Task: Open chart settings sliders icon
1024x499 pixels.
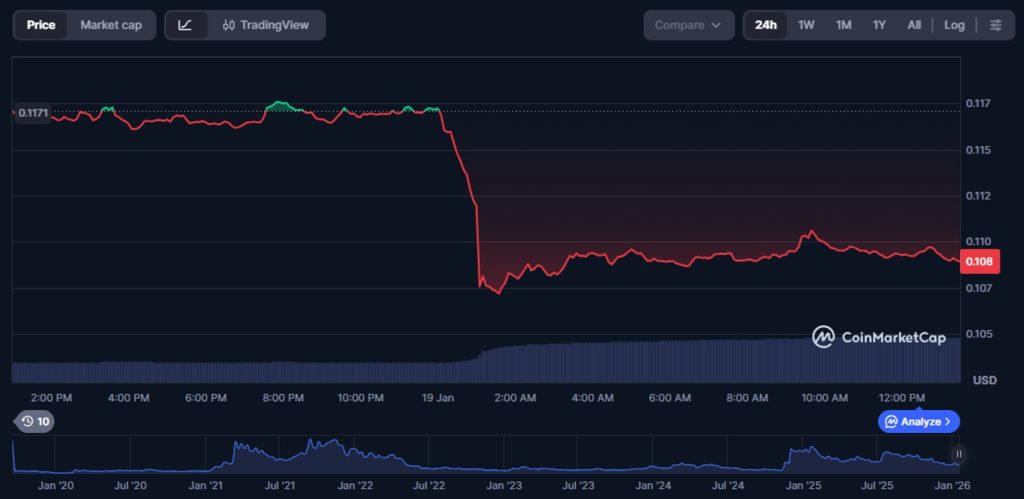Action: pos(995,25)
